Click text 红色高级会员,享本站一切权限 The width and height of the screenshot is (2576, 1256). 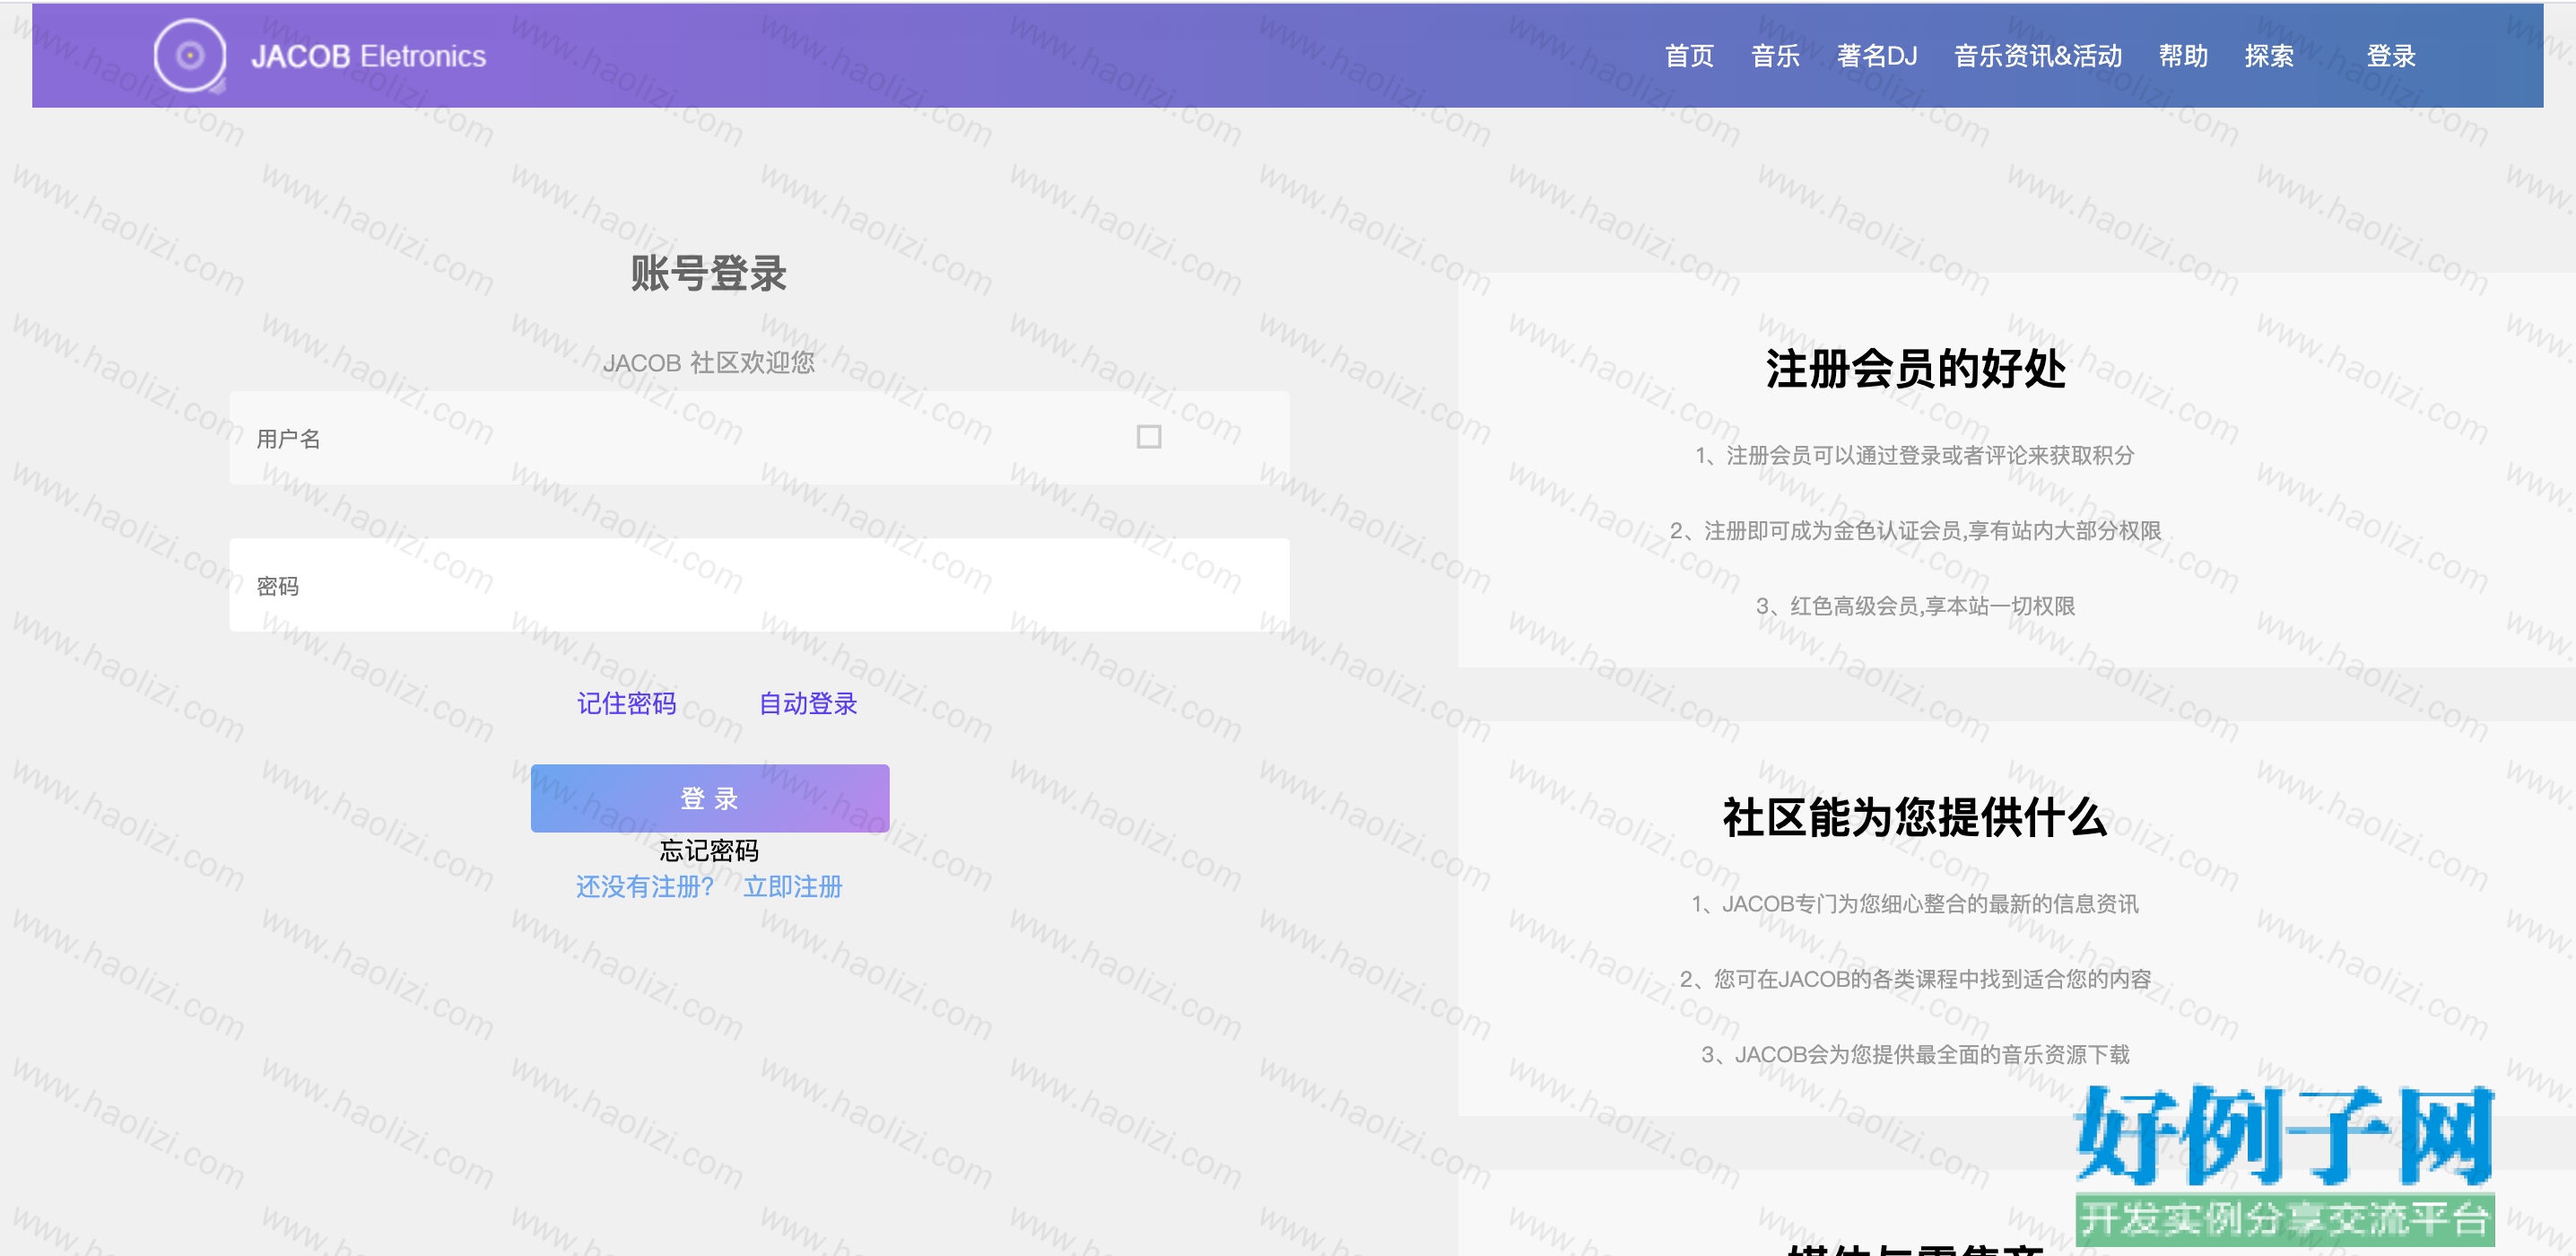click(x=1932, y=606)
